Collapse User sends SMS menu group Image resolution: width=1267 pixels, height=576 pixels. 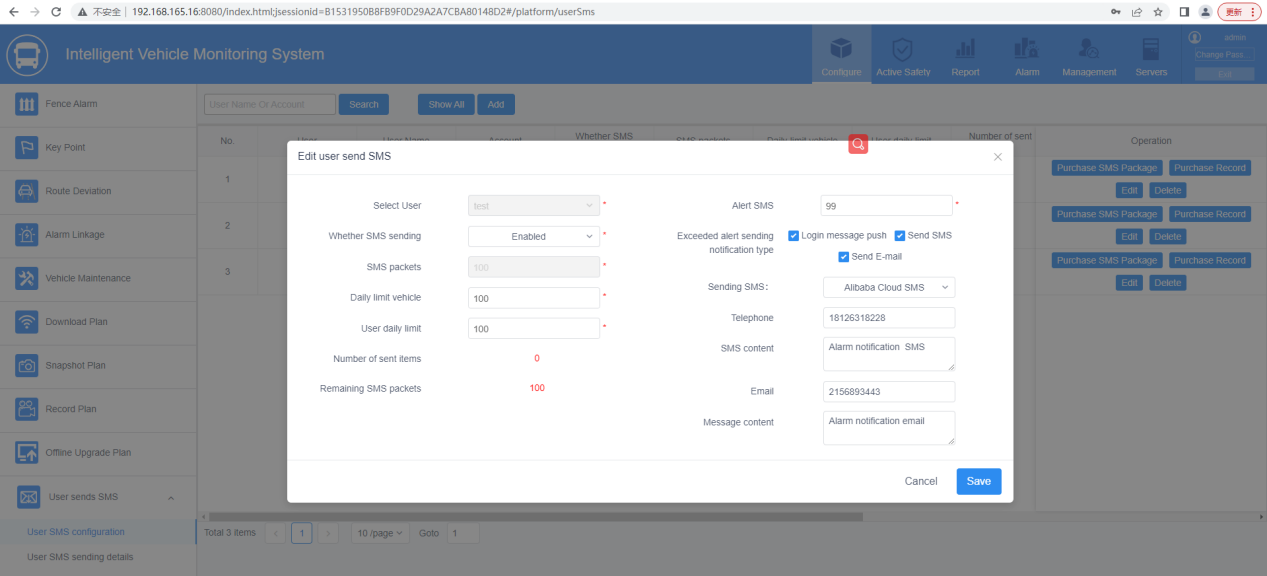pyautogui.click(x=170, y=497)
